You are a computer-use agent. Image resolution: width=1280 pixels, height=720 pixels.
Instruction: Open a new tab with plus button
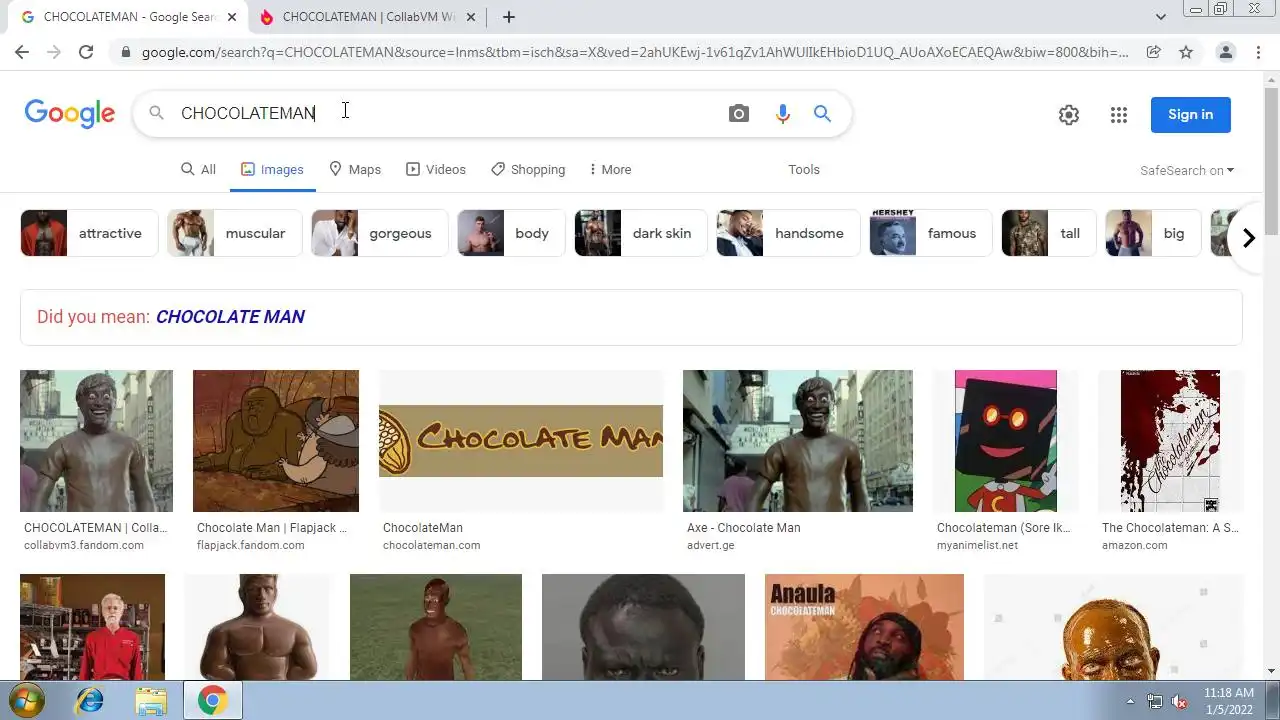[509, 17]
